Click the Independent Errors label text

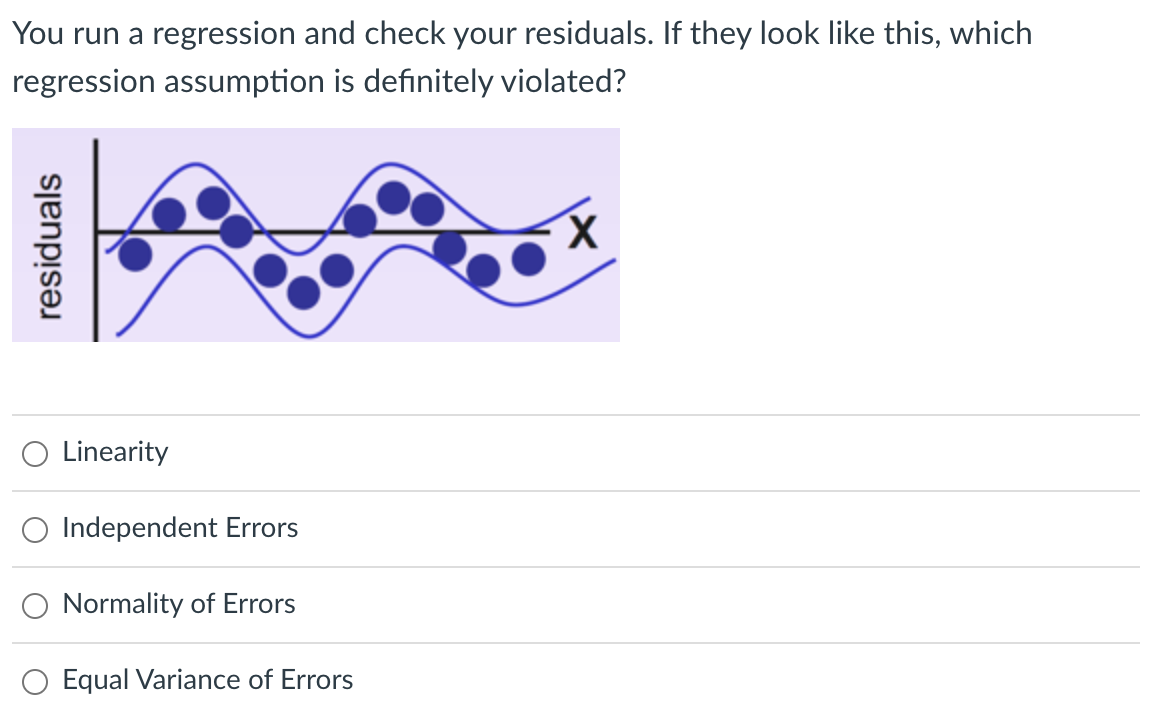[x=180, y=528]
